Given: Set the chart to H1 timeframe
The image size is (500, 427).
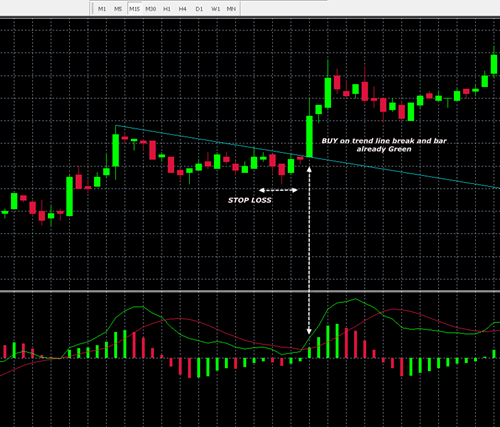Looking at the screenshot, I should [x=167, y=9].
